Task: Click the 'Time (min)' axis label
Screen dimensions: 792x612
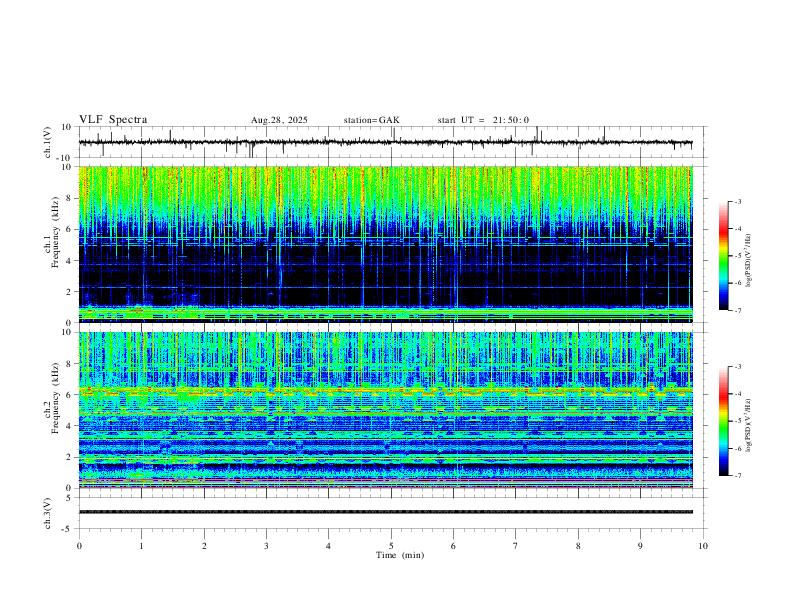Action: pyautogui.click(x=400, y=555)
